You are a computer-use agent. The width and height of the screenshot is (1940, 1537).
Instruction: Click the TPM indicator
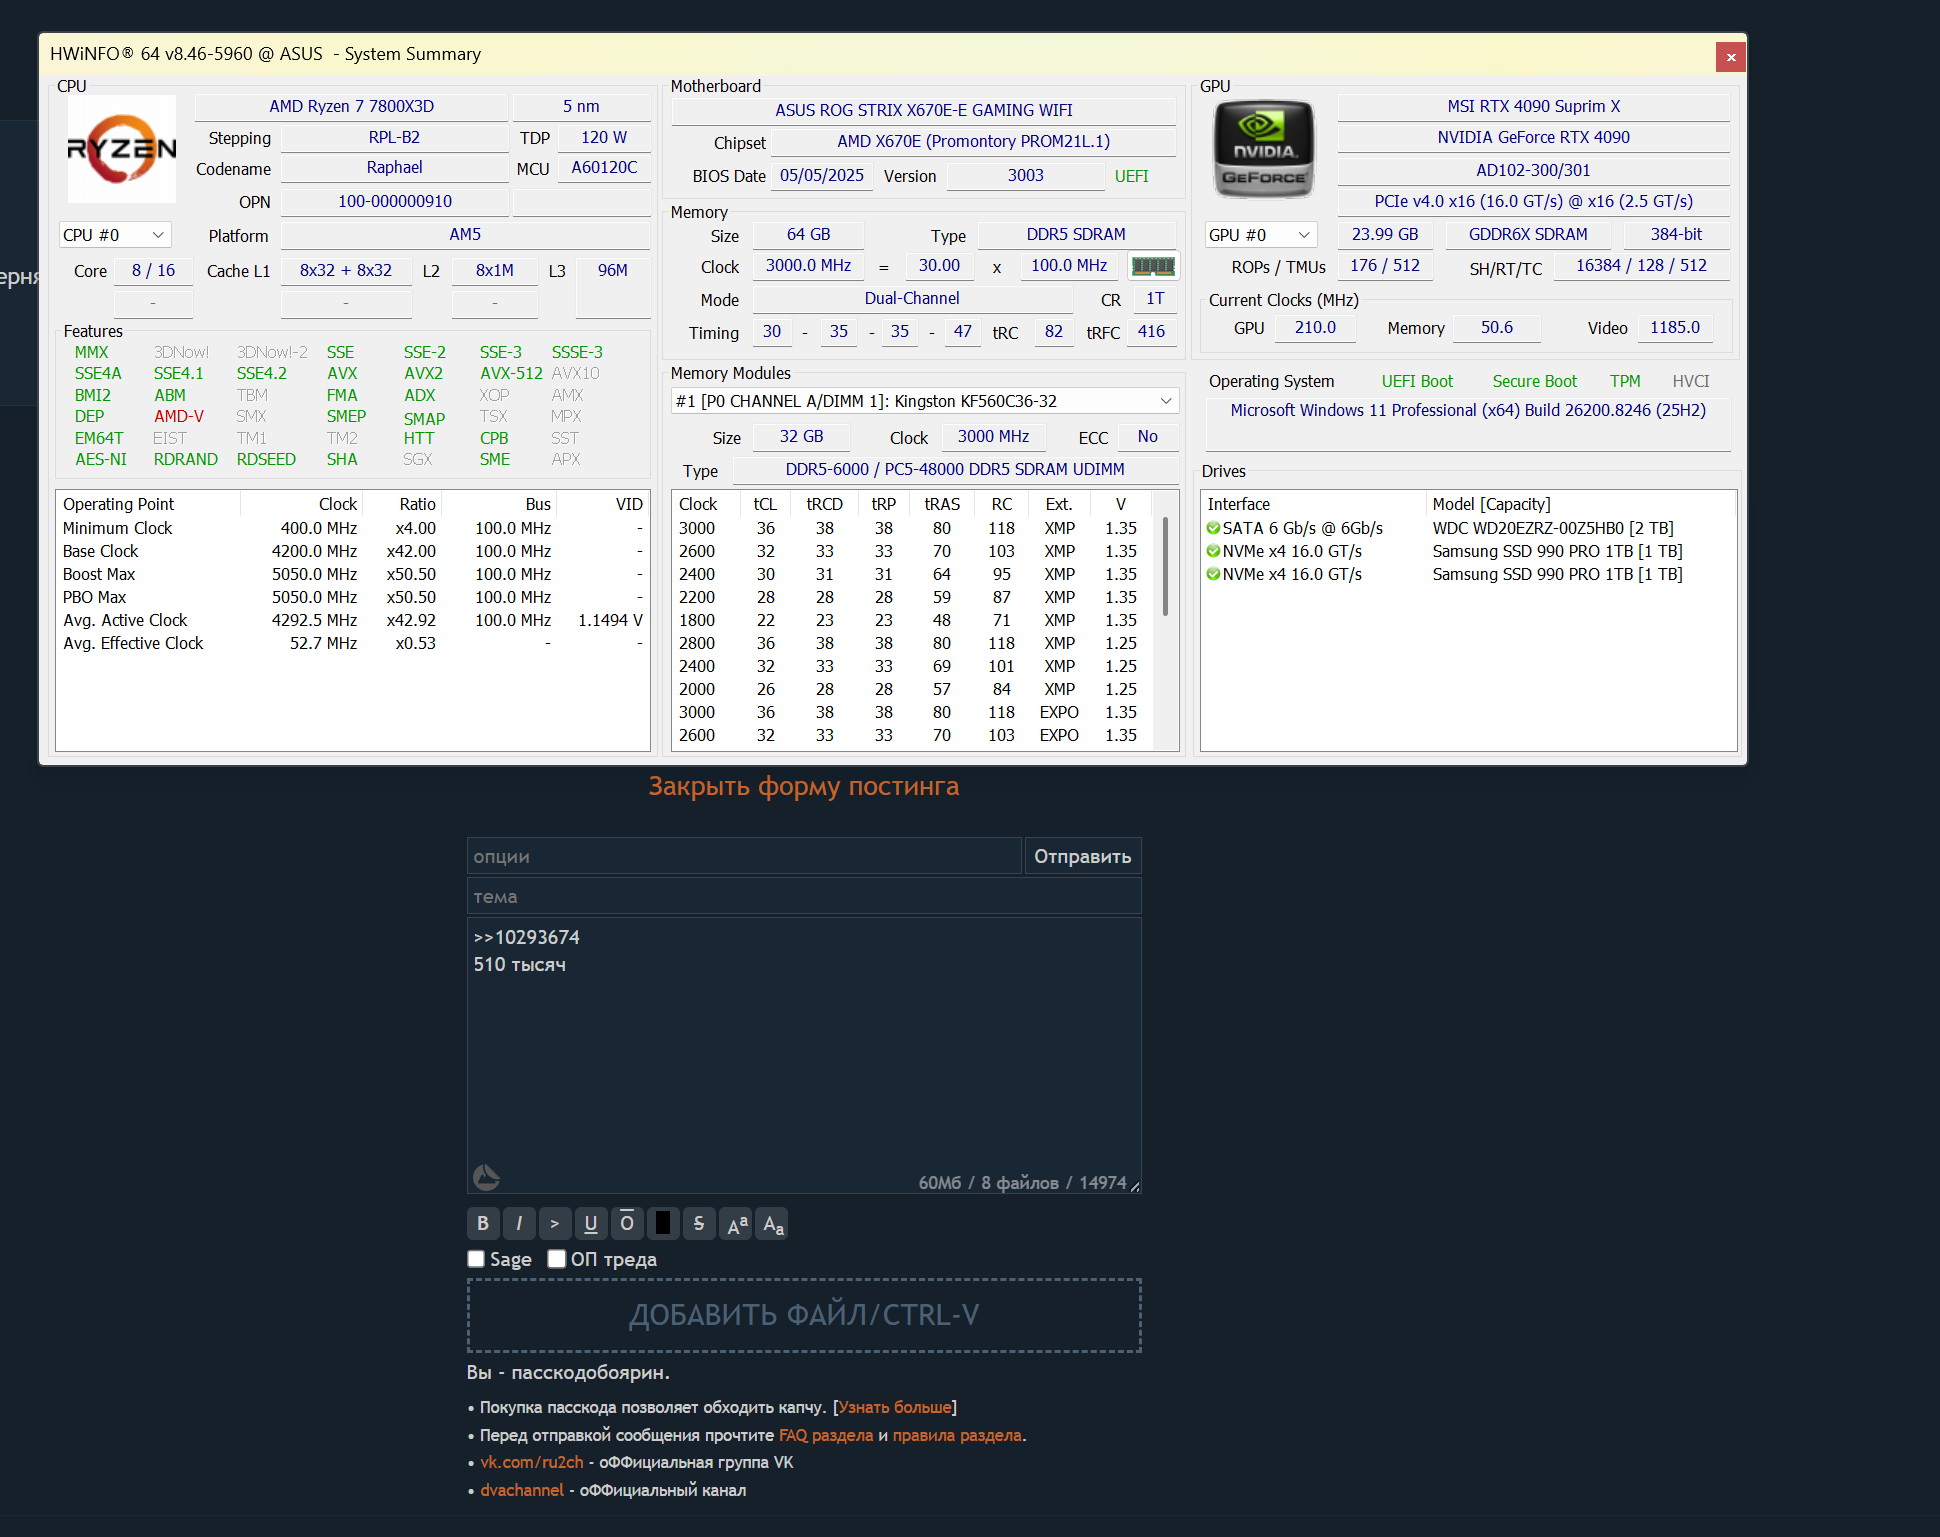coord(1625,381)
